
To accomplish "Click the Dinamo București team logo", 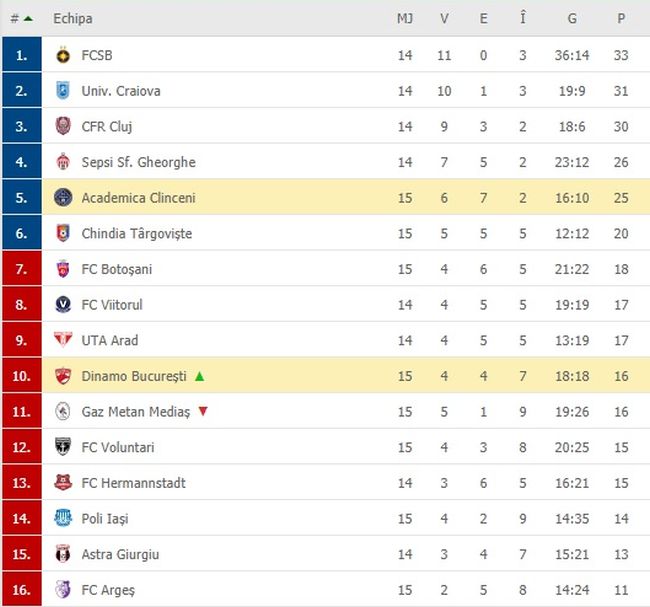I will coord(63,376).
